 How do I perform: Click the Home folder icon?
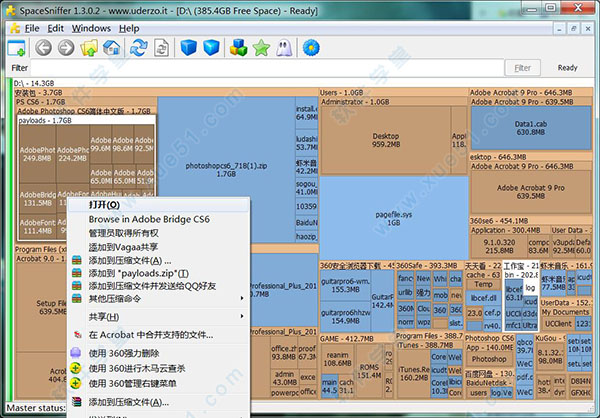(111, 48)
